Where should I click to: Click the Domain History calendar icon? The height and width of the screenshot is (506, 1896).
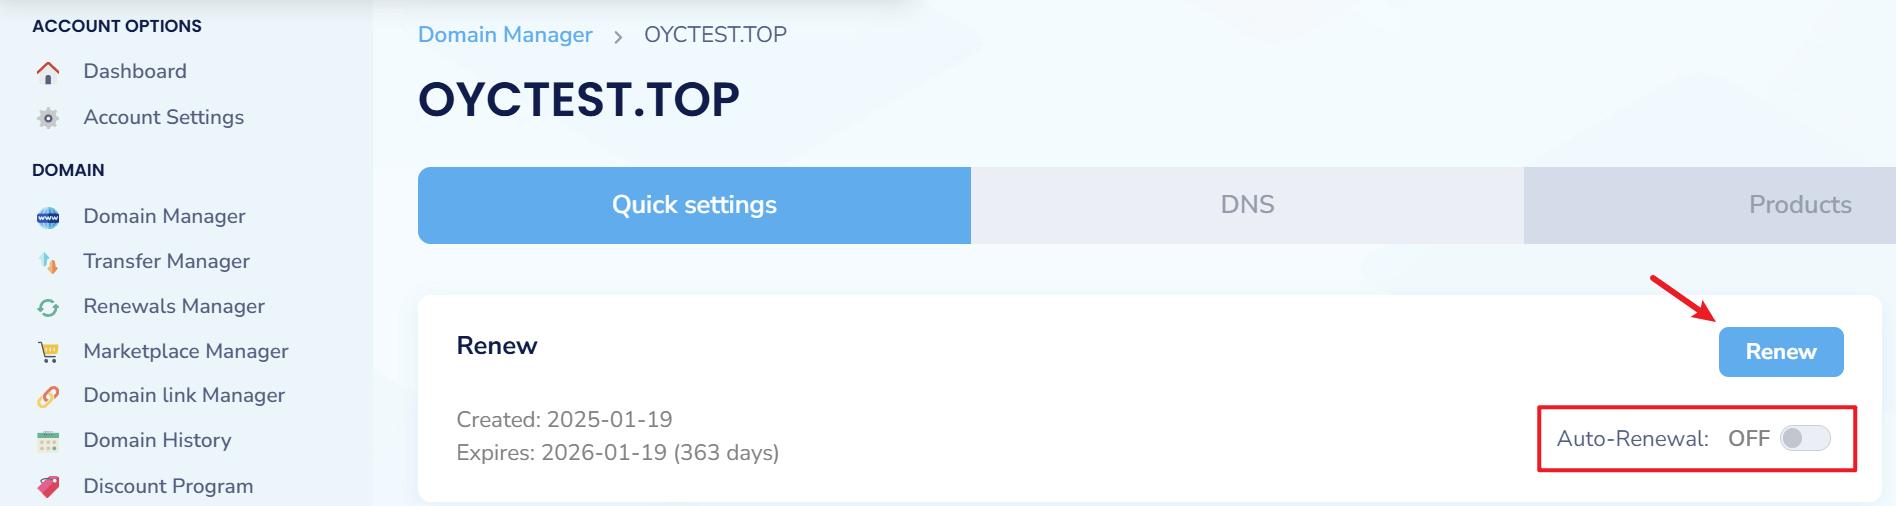pyautogui.click(x=48, y=441)
